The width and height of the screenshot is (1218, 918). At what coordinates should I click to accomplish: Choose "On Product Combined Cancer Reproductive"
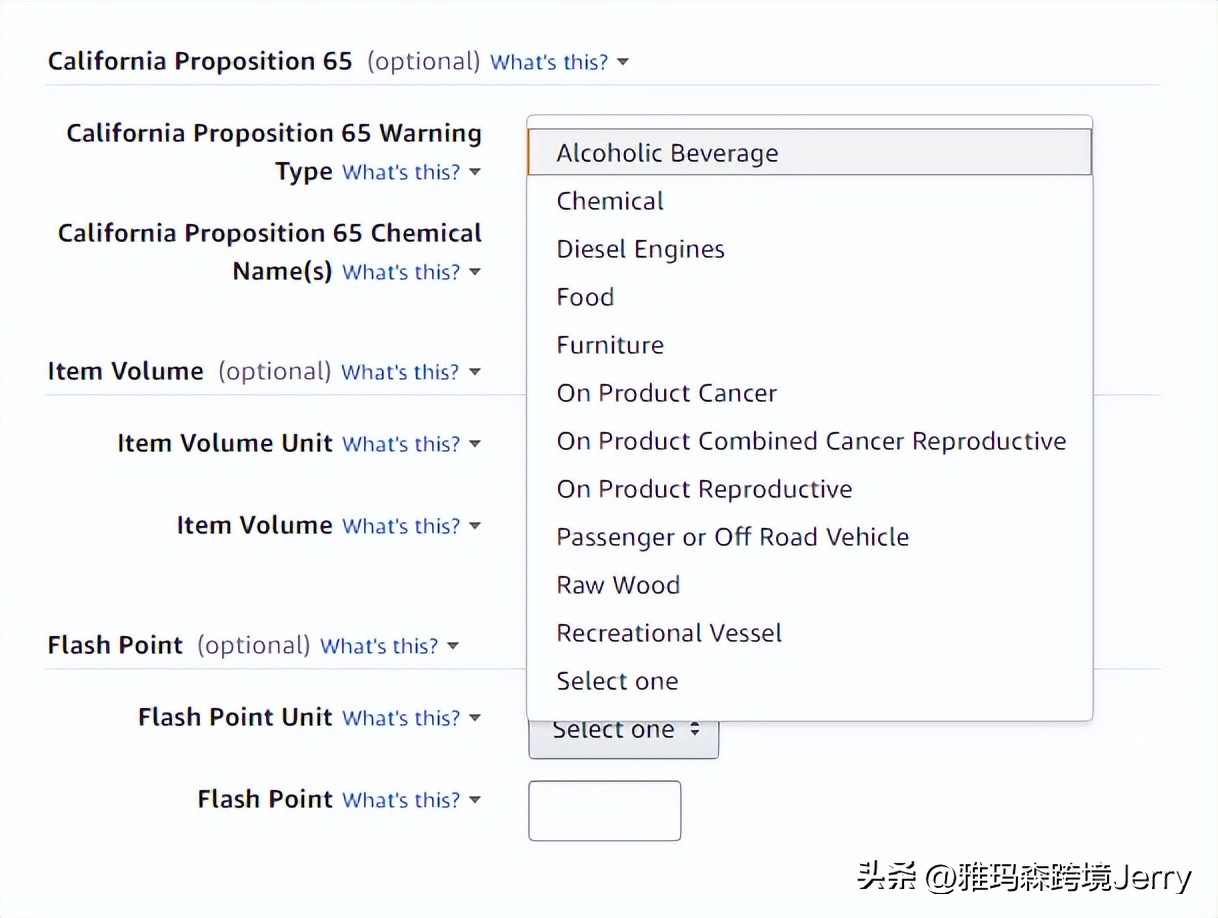click(811, 441)
